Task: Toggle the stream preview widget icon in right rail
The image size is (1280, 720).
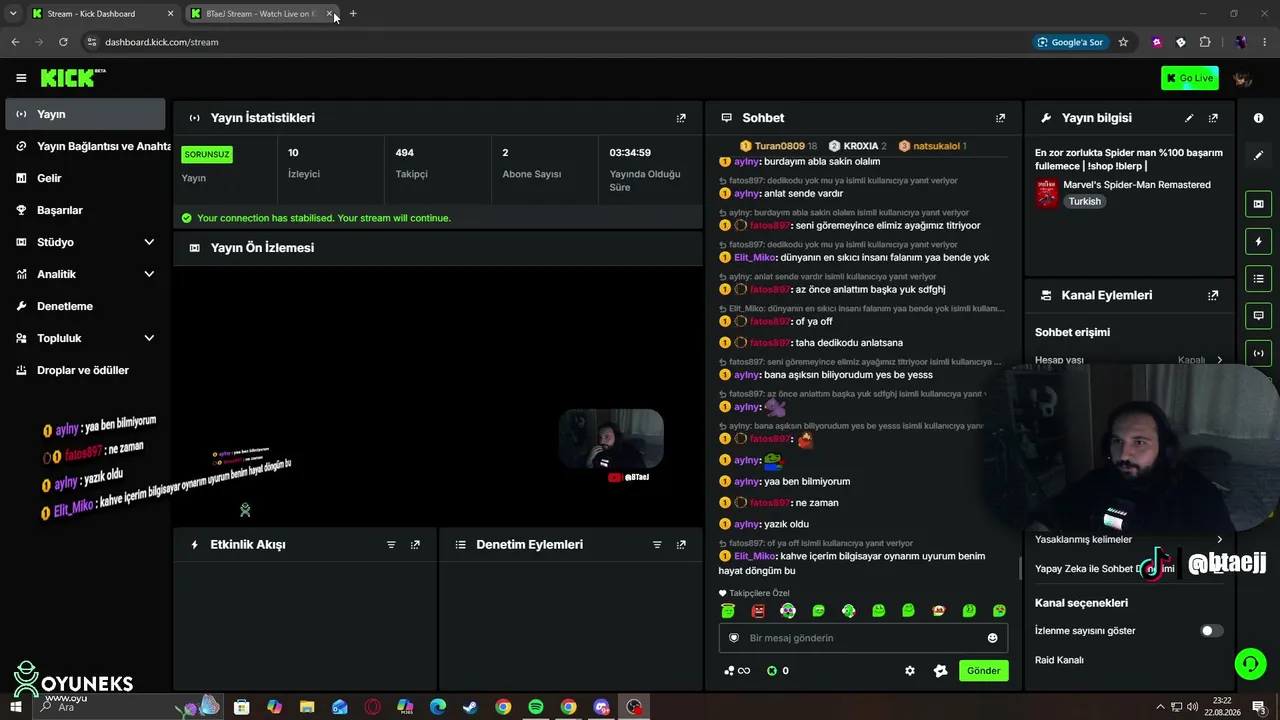Action: [x=1258, y=204]
